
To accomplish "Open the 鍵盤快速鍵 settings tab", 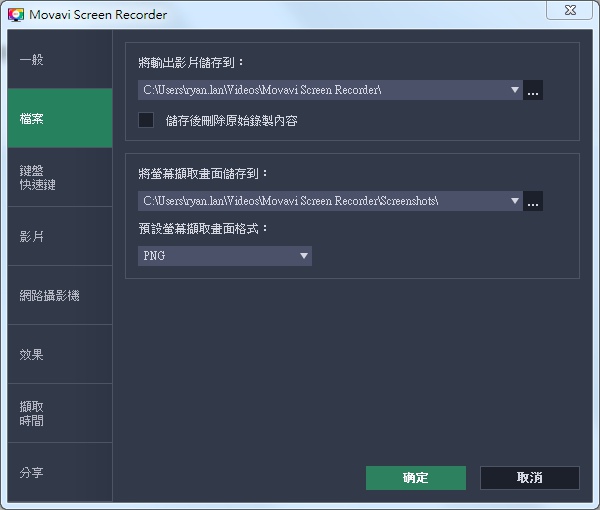I will click(x=60, y=178).
